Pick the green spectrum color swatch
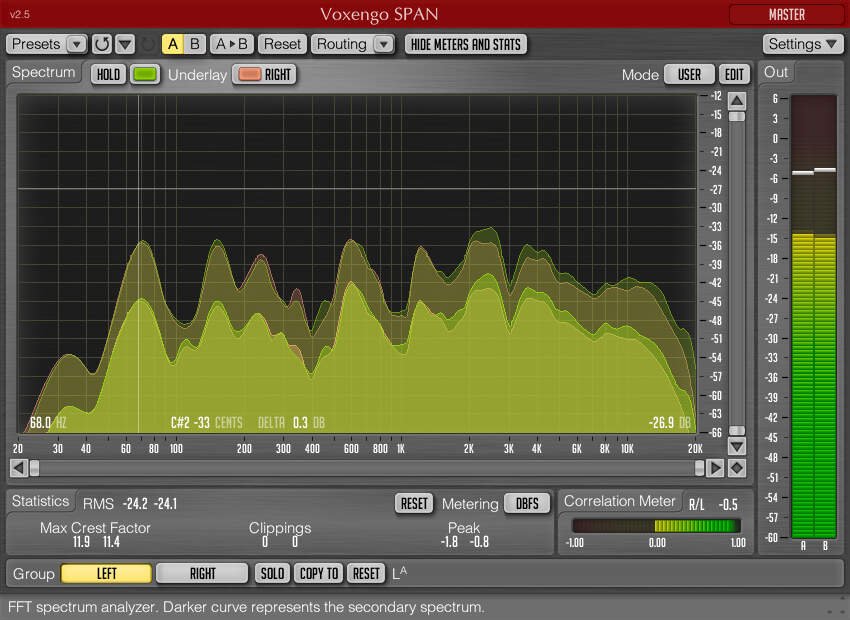The width and height of the screenshot is (850, 620). (x=145, y=74)
